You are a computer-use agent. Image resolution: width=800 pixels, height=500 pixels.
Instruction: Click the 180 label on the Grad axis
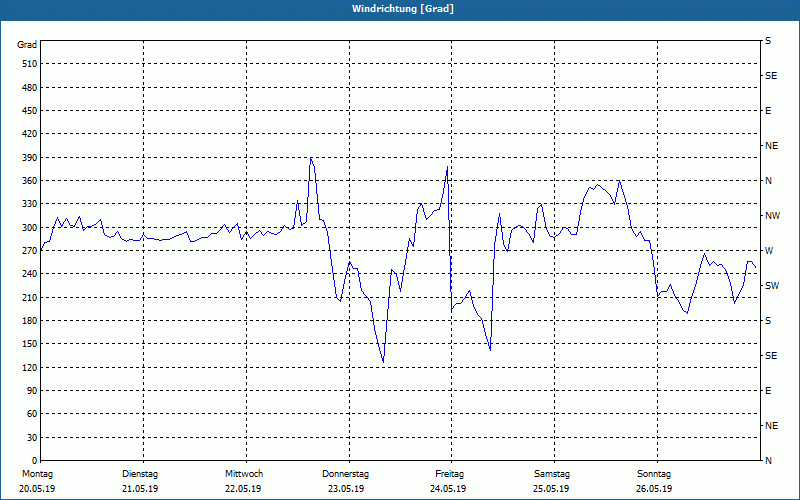coord(30,321)
